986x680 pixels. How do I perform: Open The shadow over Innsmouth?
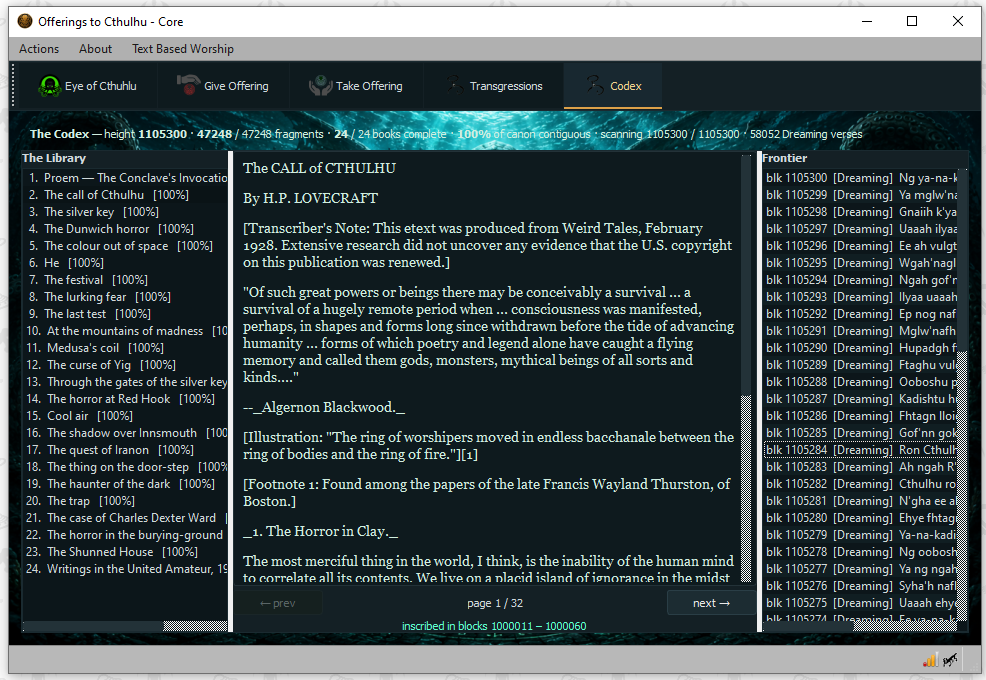(126, 433)
